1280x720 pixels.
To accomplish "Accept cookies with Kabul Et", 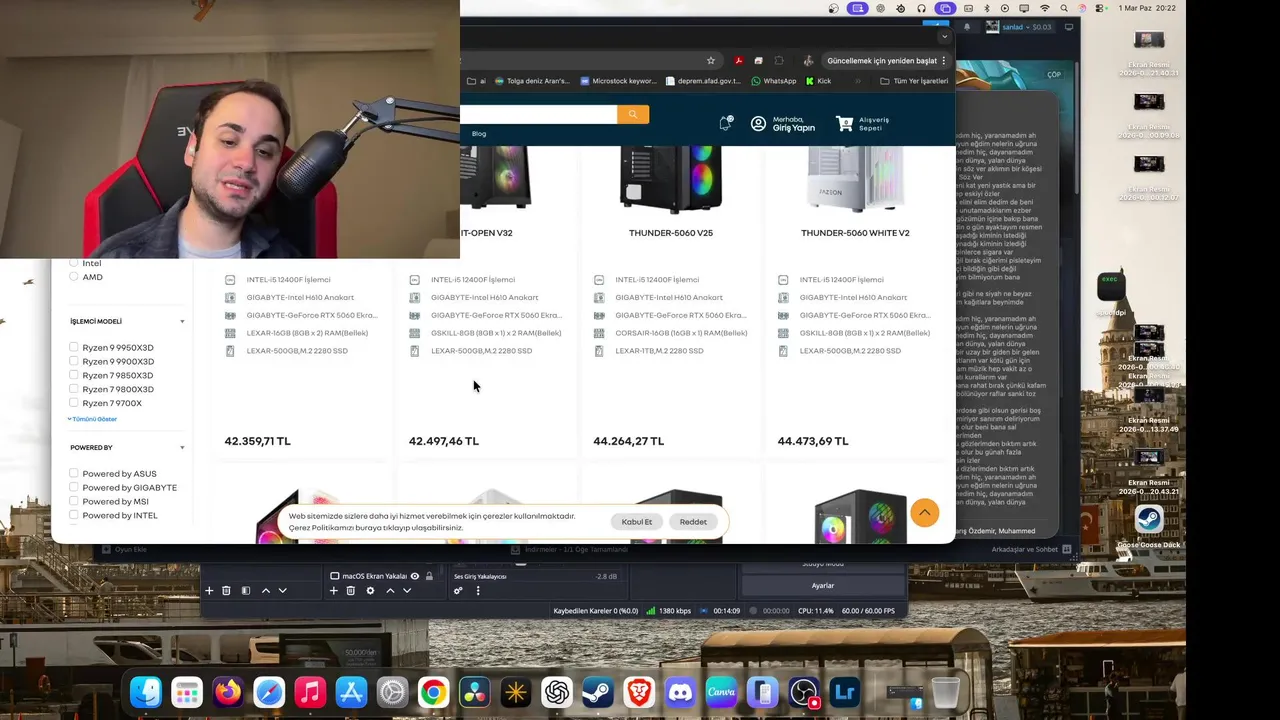I will point(637,522).
